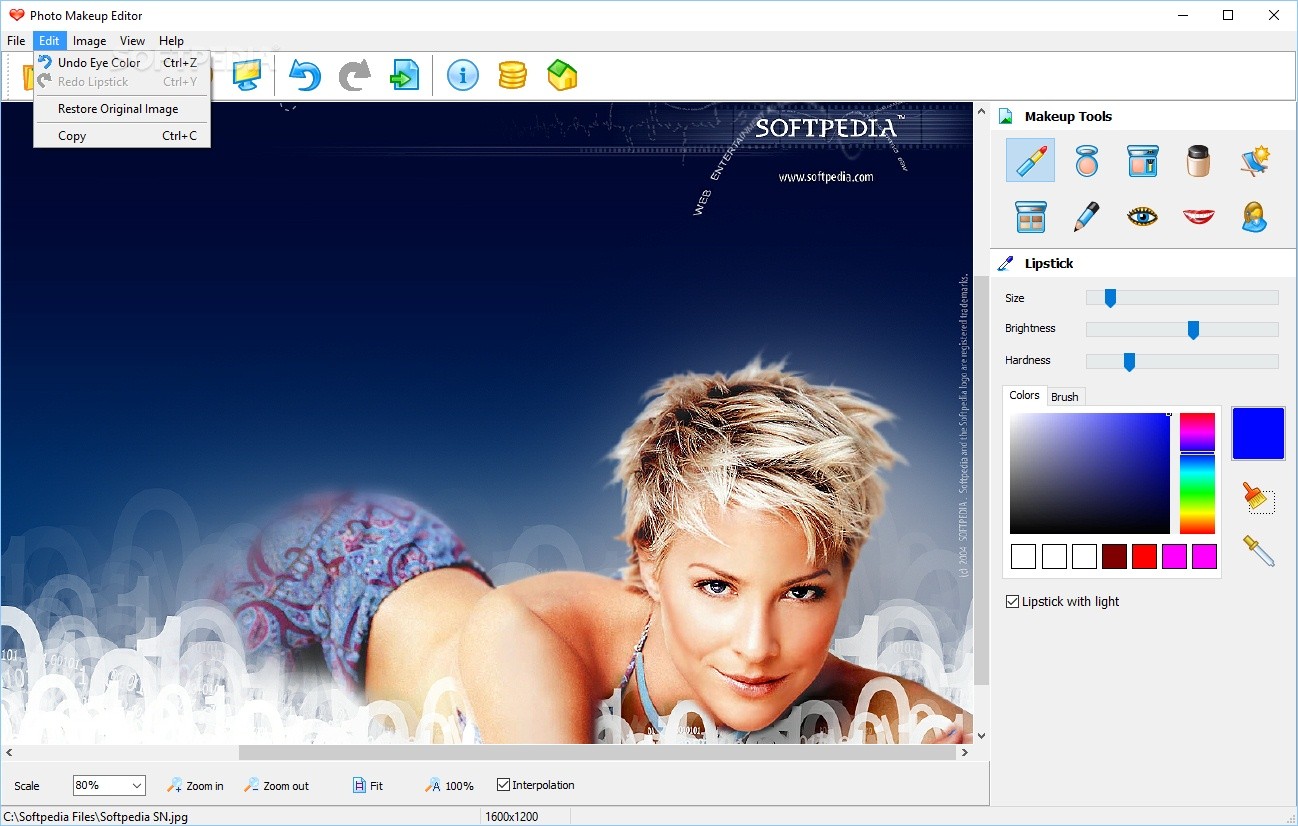Image resolution: width=1298 pixels, height=826 pixels.
Task: Click the vertical rainbow hue strip
Action: [1197, 474]
